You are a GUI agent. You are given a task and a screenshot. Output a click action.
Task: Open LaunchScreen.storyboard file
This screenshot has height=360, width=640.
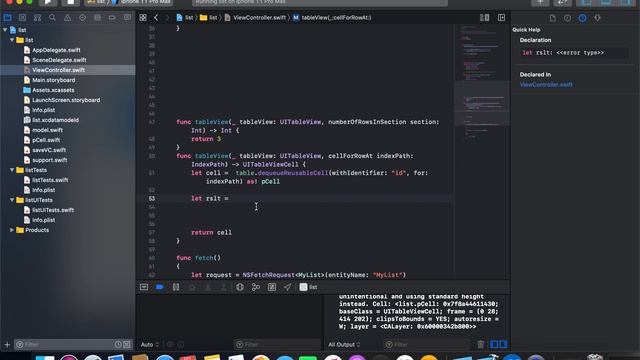pos(66,100)
